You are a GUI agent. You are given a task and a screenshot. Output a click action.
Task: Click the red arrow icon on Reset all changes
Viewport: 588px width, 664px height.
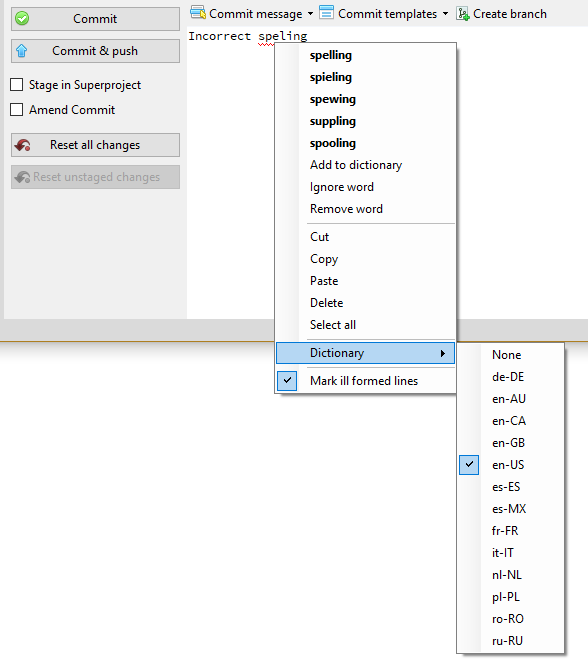point(22,145)
